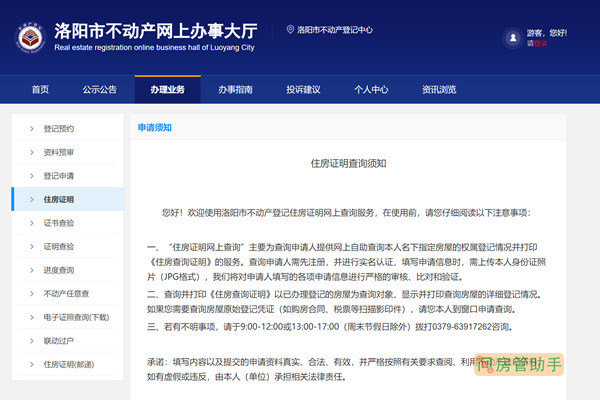This screenshot has width=600, height=400.
Task: Click the location pin icon beside 洛阳市不动产登记中心
Action: [290, 29]
